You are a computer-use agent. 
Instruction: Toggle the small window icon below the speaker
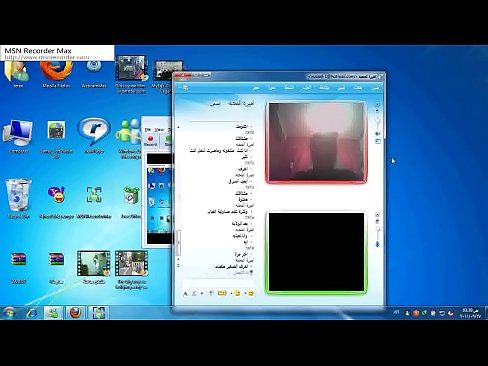tap(378, 141)
